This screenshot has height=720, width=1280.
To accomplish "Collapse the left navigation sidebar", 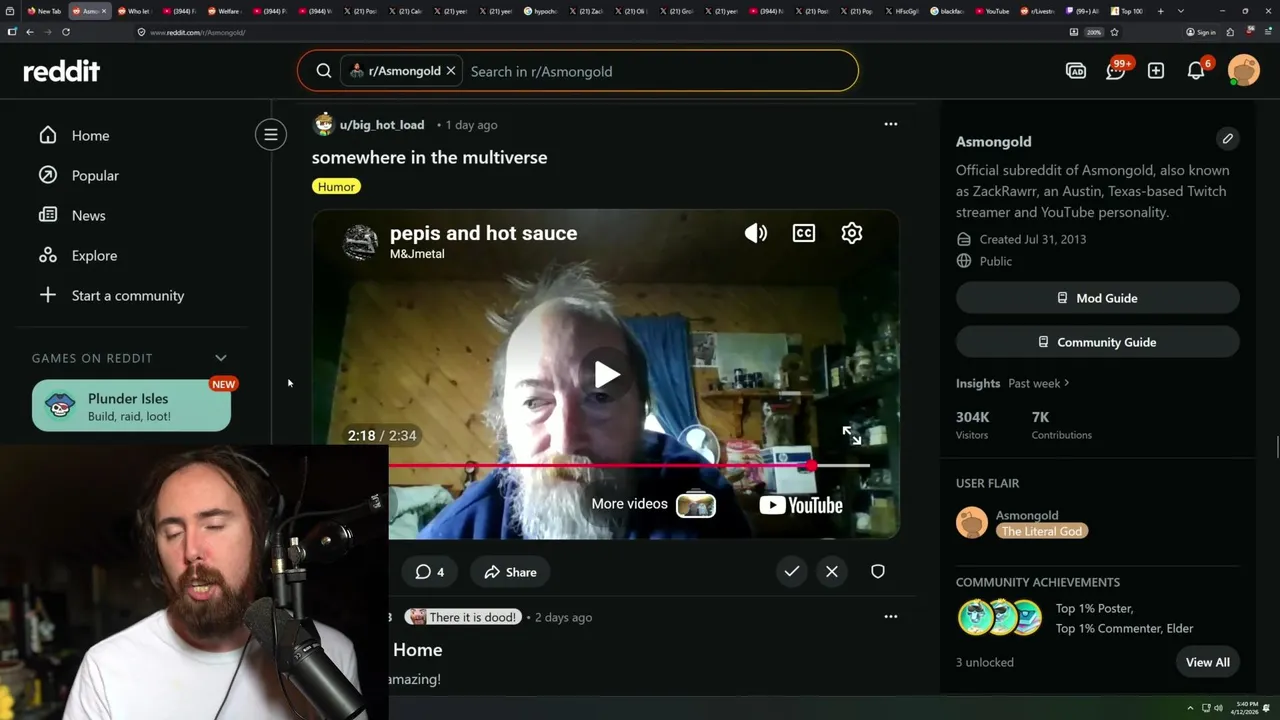I will (x=270, y=134).
